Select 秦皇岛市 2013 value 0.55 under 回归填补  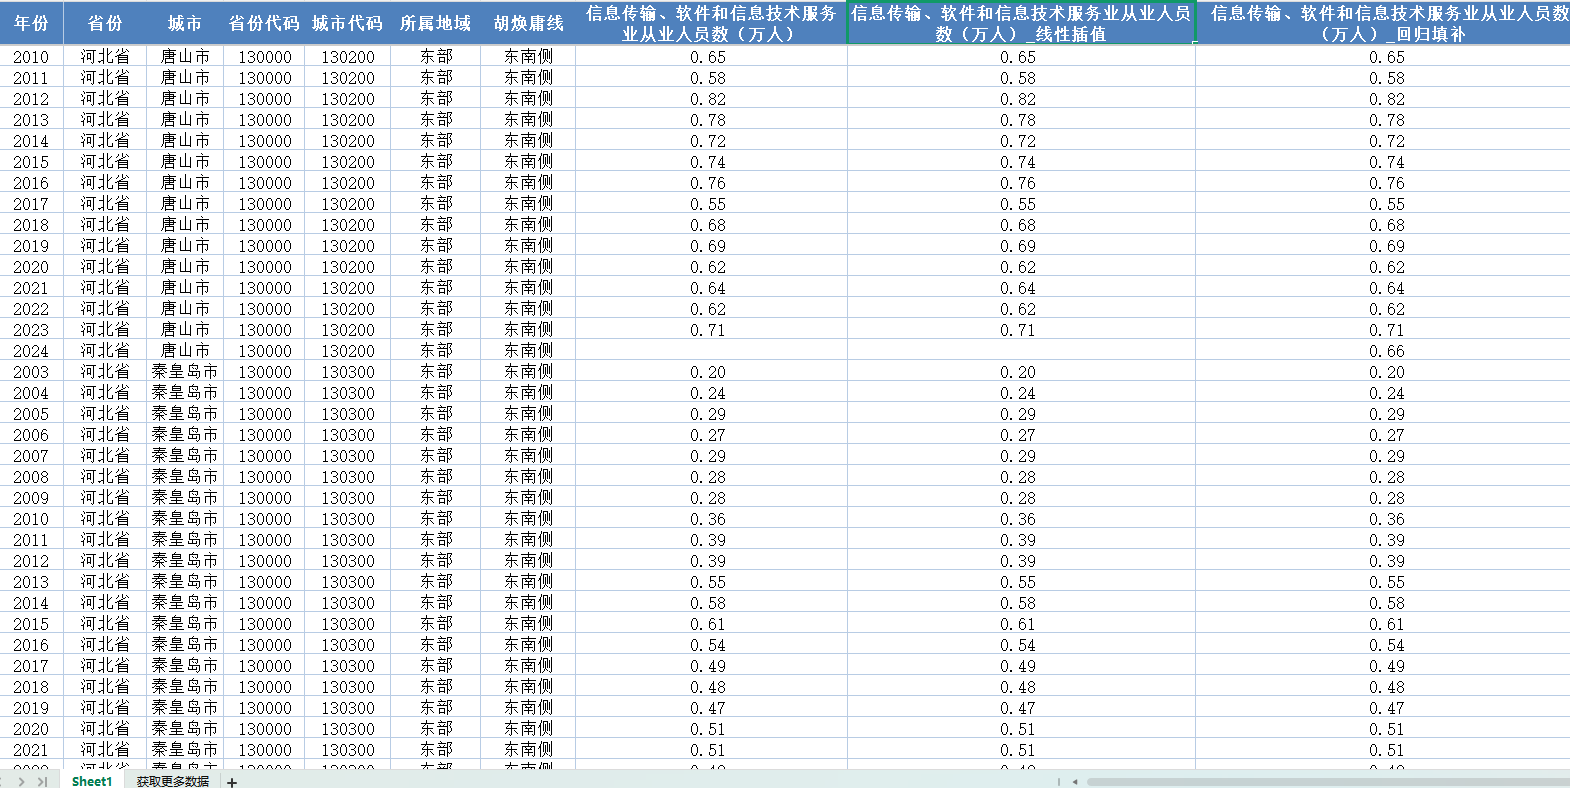(x=1387, y=582)
